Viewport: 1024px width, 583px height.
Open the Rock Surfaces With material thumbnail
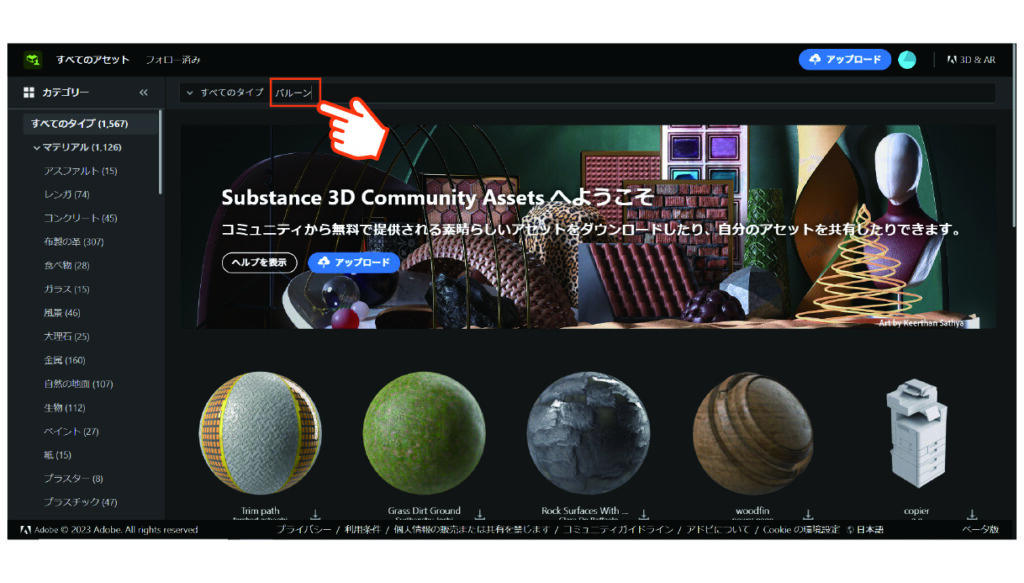coord(588,433)
